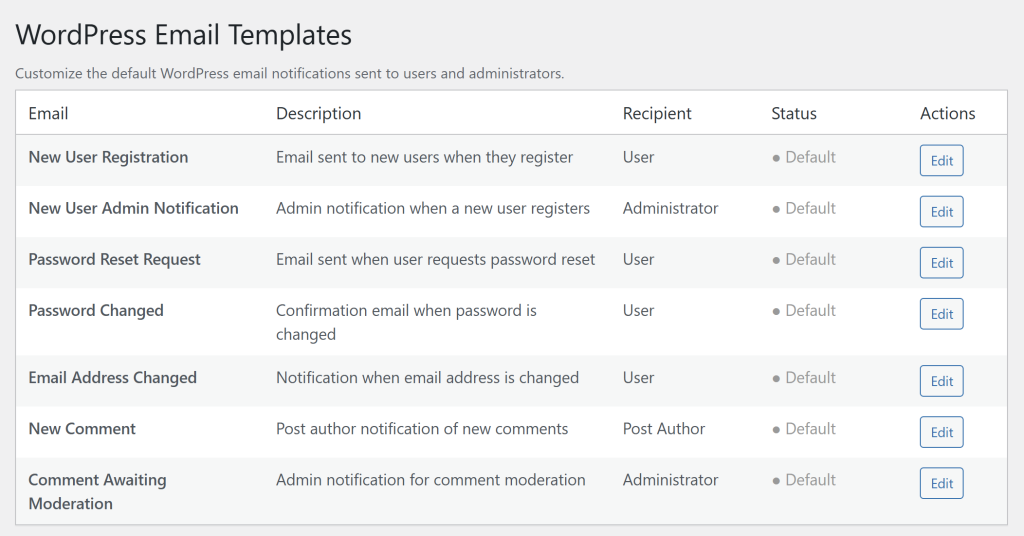1024x536 pixels.
Task: Click the 'Customize the default WordPress email notifications' subtitle
Action: pos(289,73)
